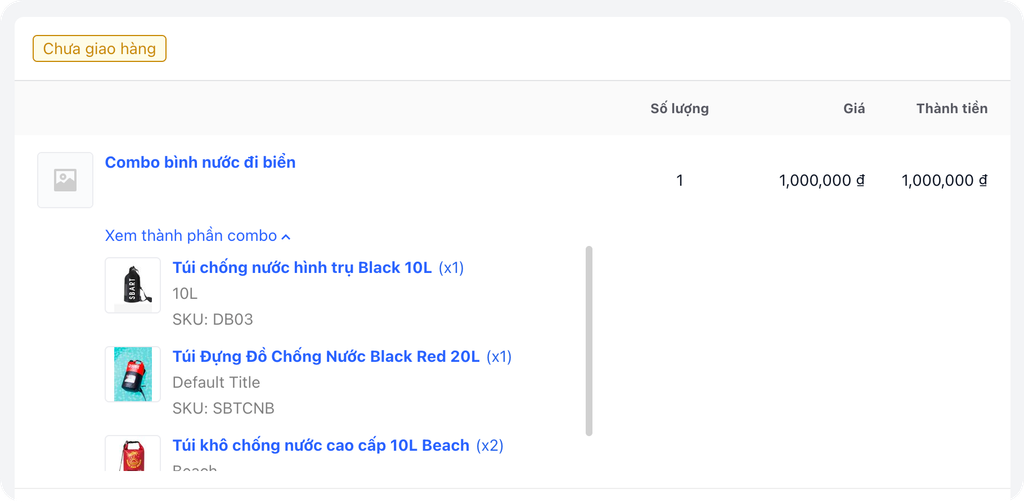The width and height of the screenshot is (1024, 502).
Task: Click the "Default Title" variant text
Action: click(x=216, y=382)
